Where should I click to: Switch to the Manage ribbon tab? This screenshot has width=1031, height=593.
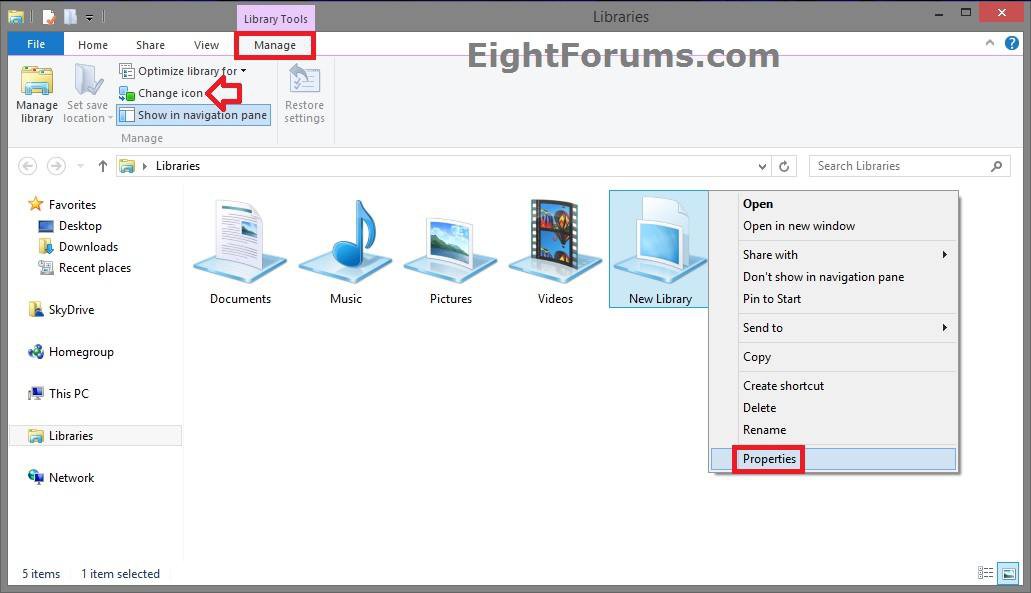point(274,44)
